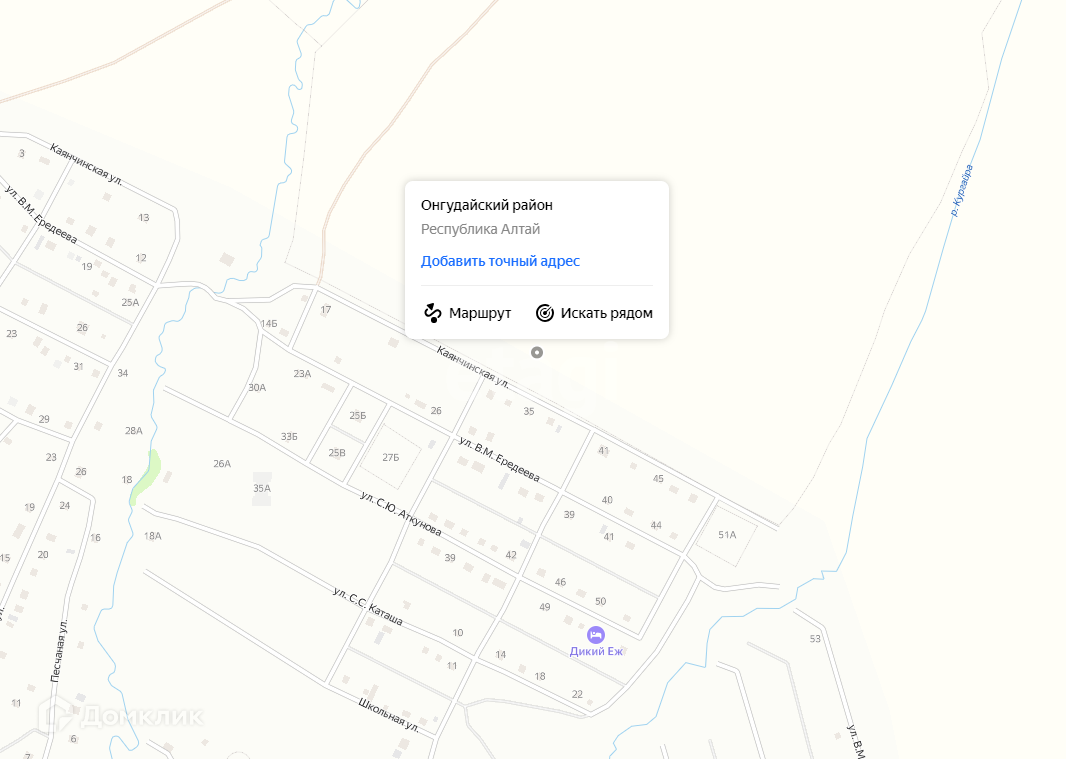1066x759 pixels.
Task: Open Добавить точный адрес link
Action: (500, 261)
